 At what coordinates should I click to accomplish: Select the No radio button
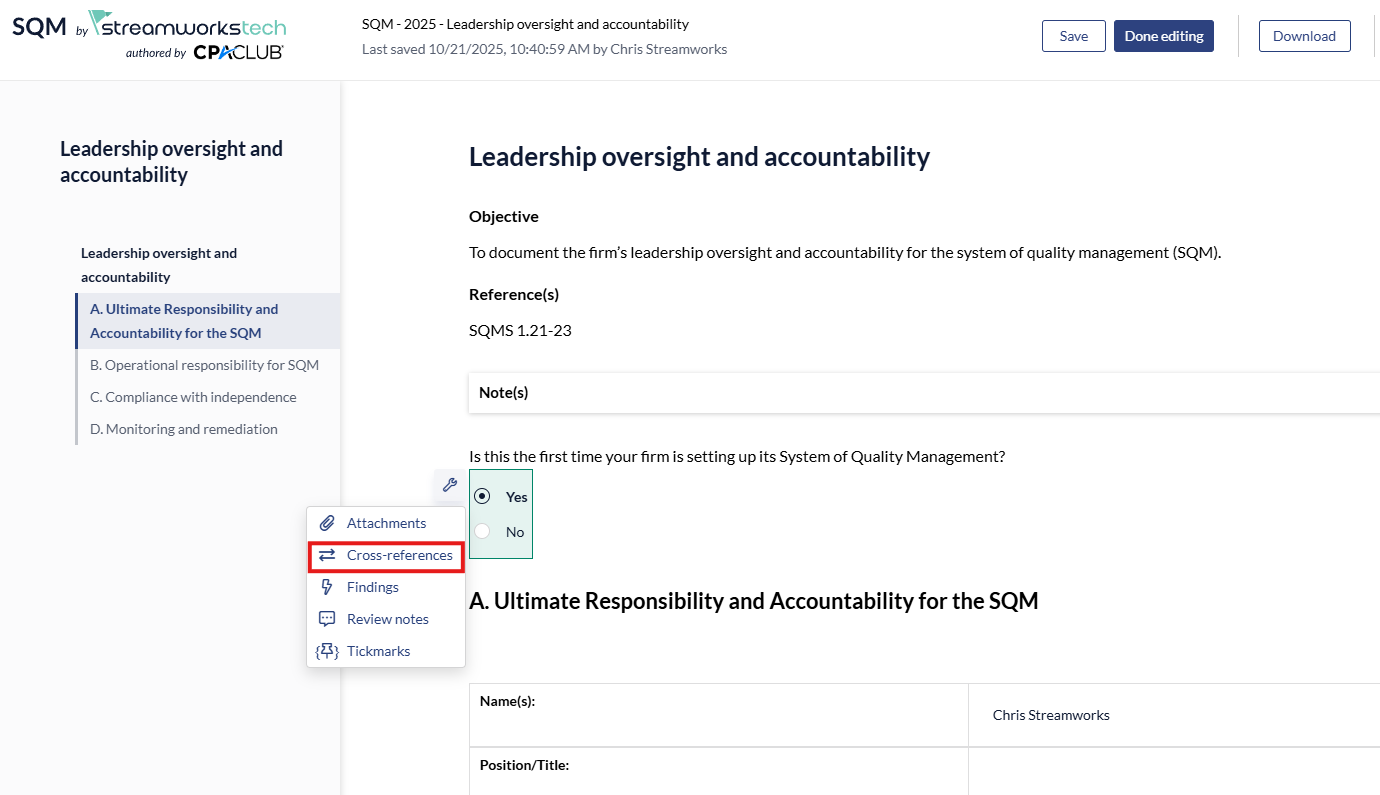(483, 531)
